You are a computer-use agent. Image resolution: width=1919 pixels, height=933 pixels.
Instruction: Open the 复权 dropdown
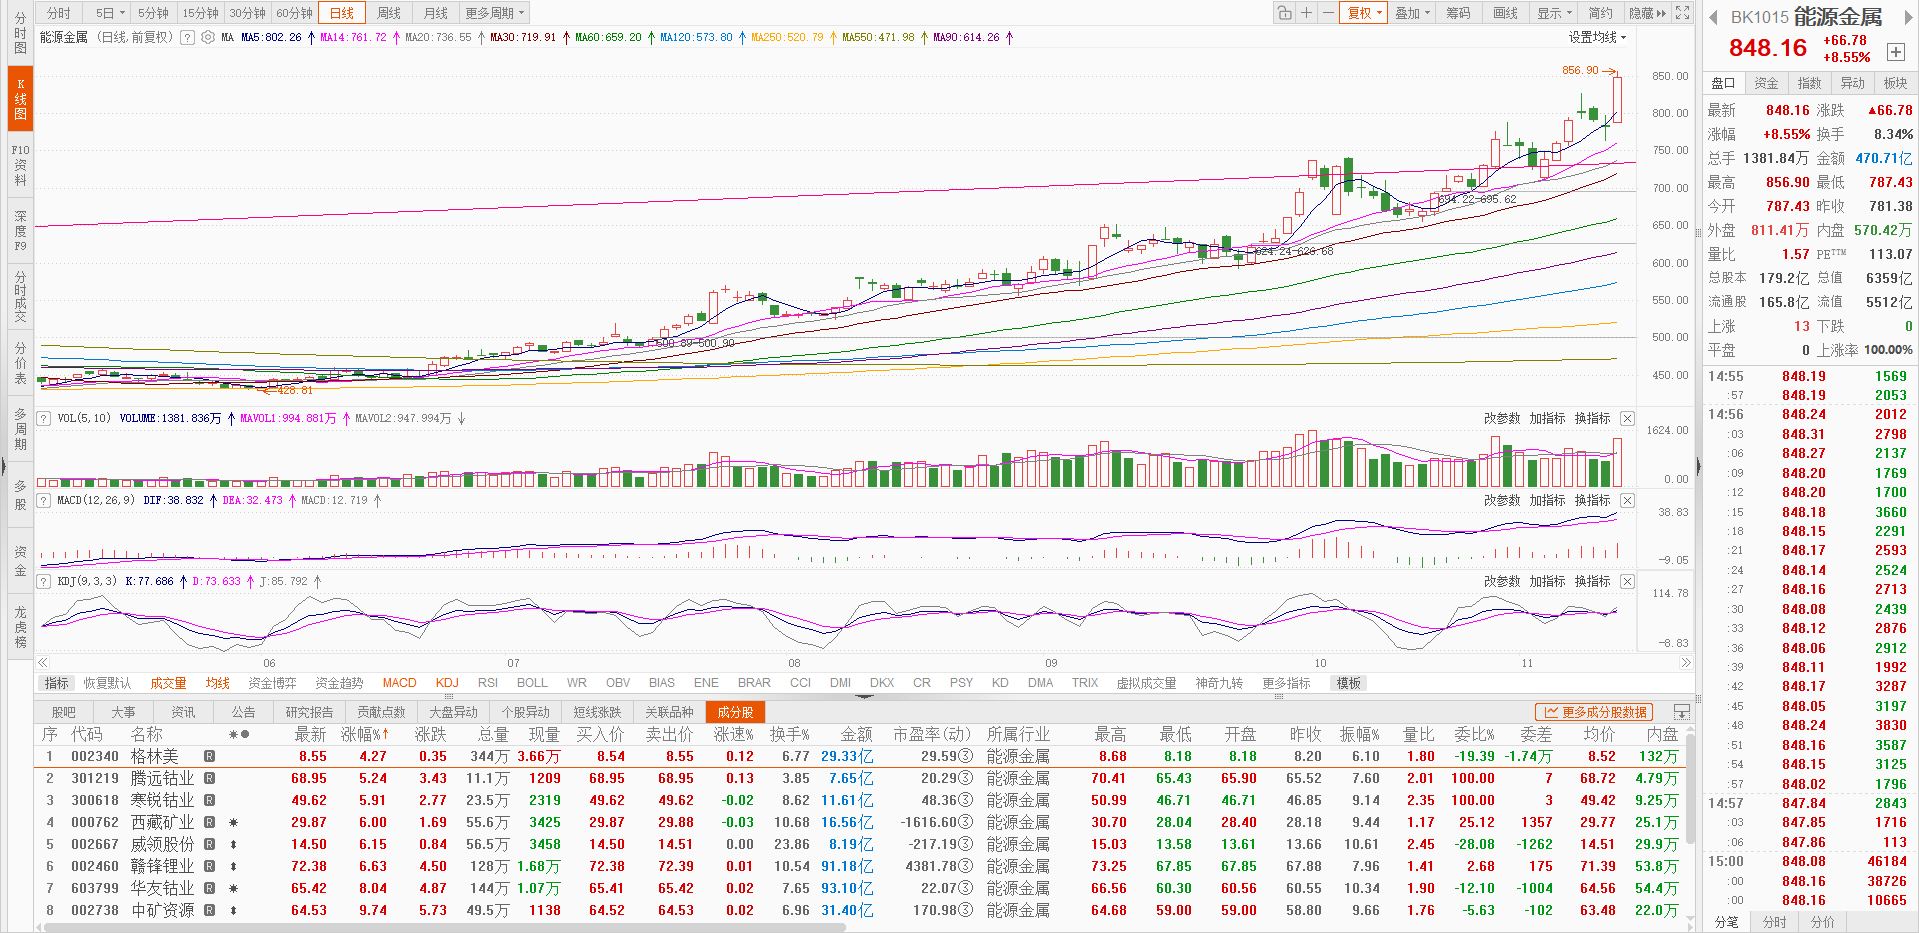click(1364, 13)
